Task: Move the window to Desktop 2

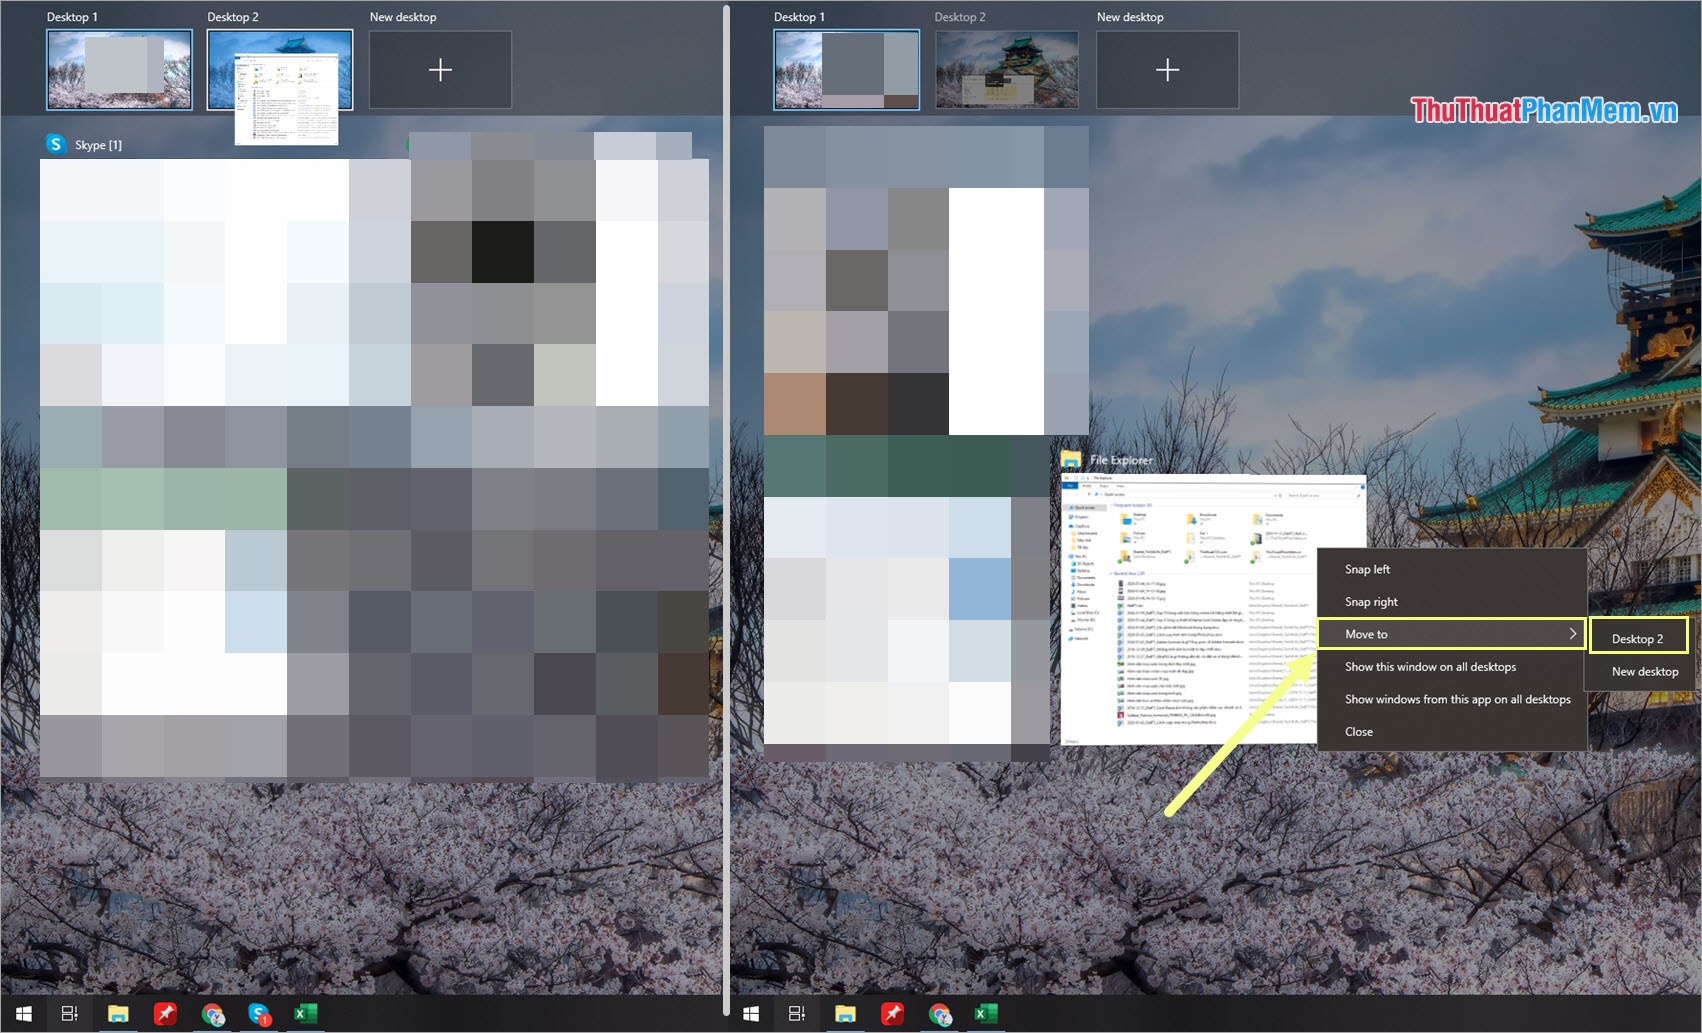Action: pos(1638,636)
